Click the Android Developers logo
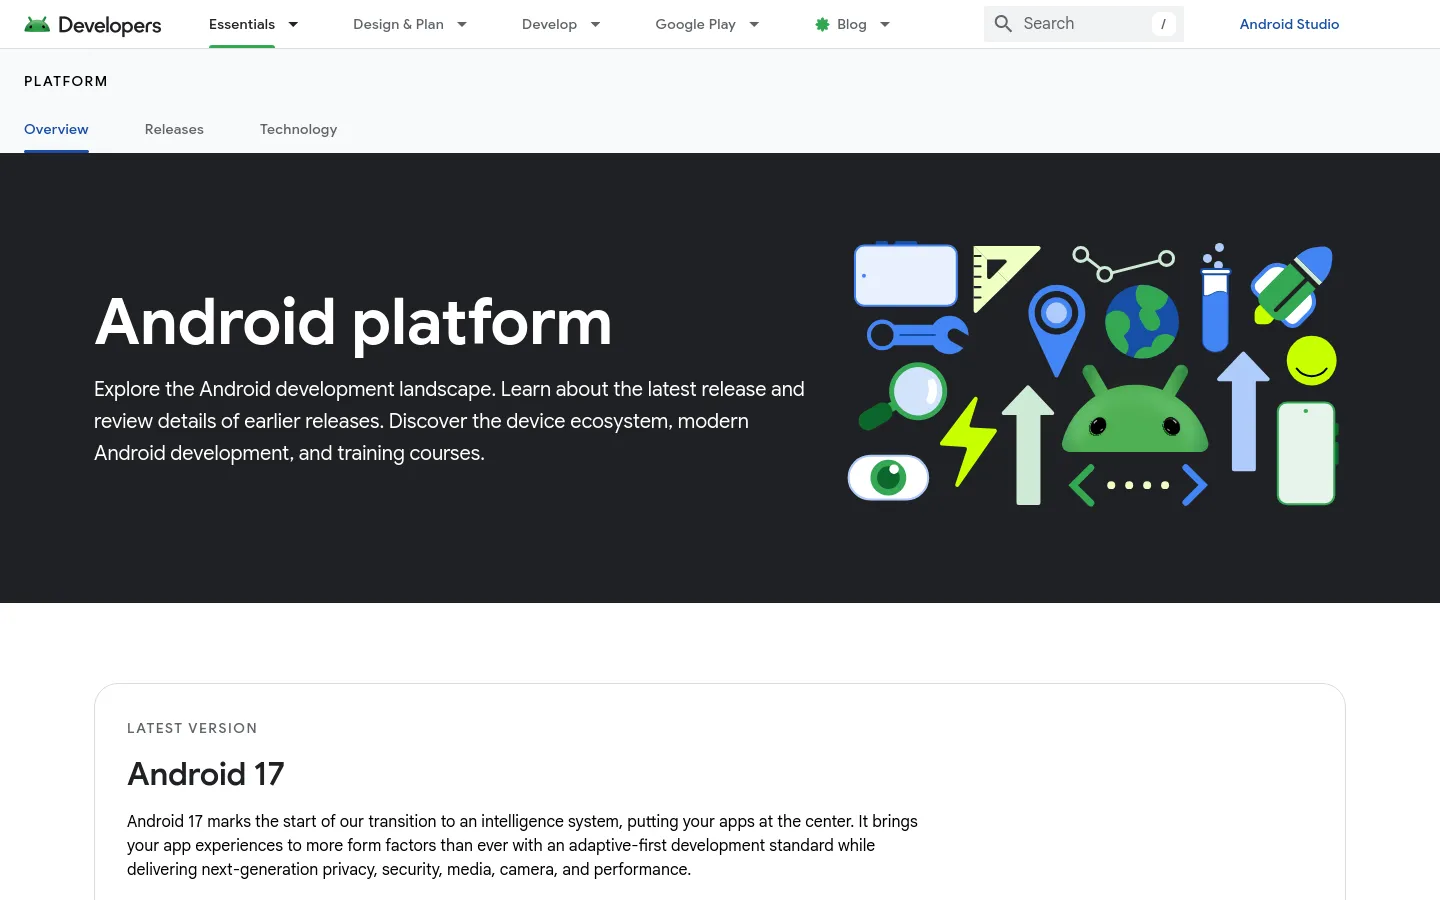The image size is (1440, 900). [x=92, y=24]
